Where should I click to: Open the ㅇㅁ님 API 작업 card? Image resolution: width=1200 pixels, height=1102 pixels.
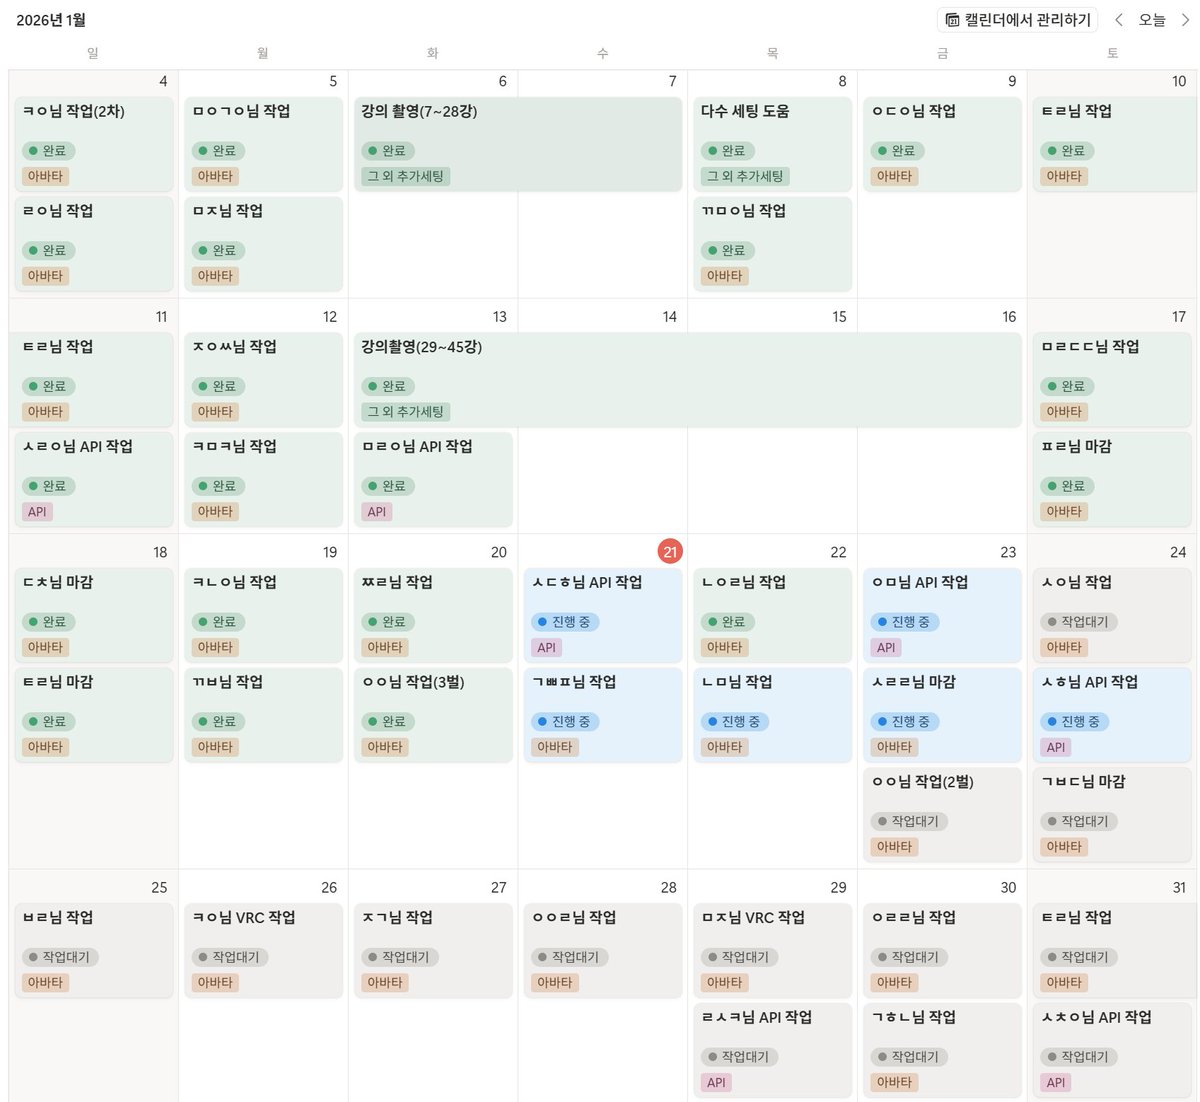[x=942, y=615]
